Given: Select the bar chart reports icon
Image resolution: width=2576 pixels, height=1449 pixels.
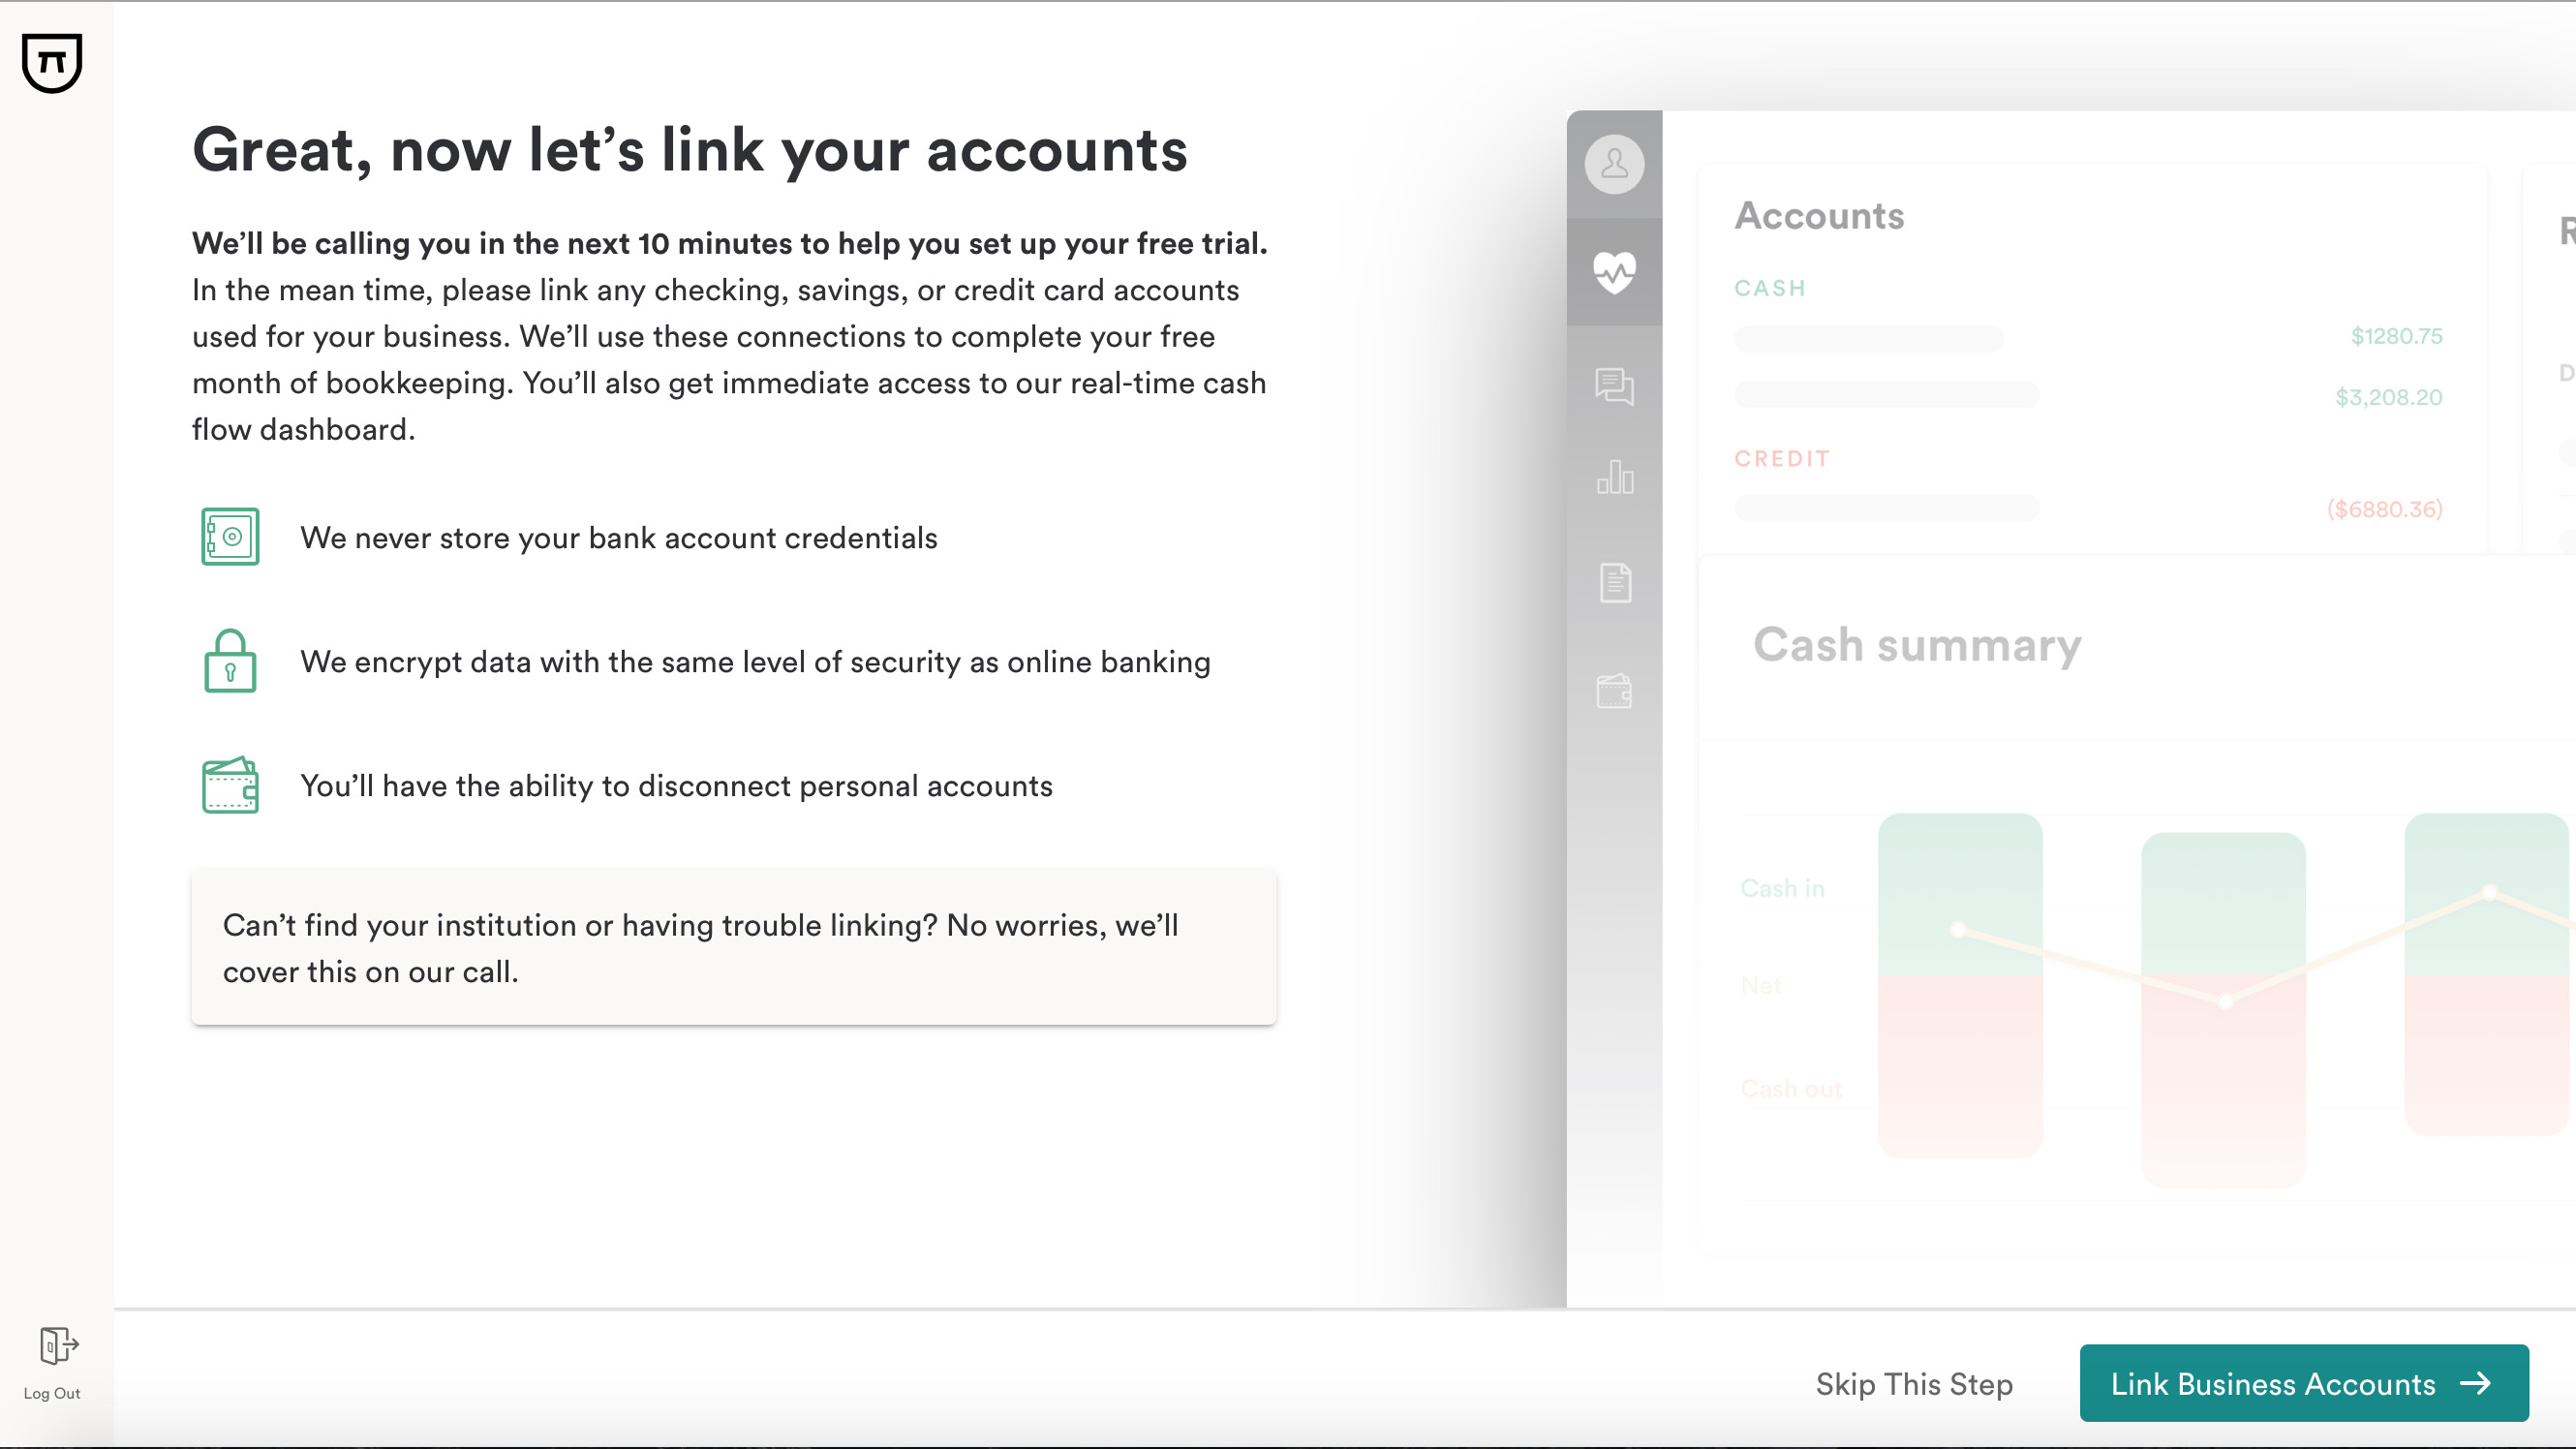Looking at the screenshot, I should point(1615,476).
